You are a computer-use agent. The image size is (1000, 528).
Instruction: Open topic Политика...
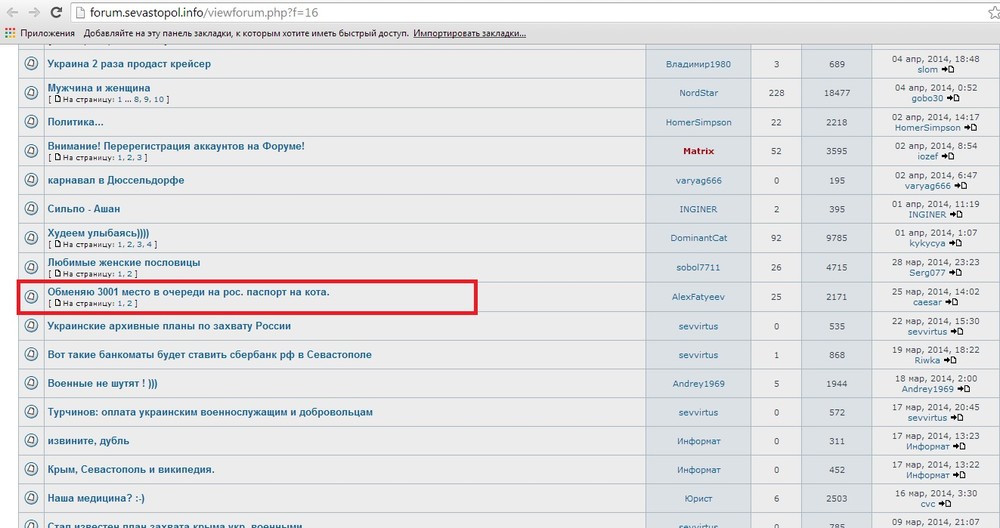(x=75, y=122)
